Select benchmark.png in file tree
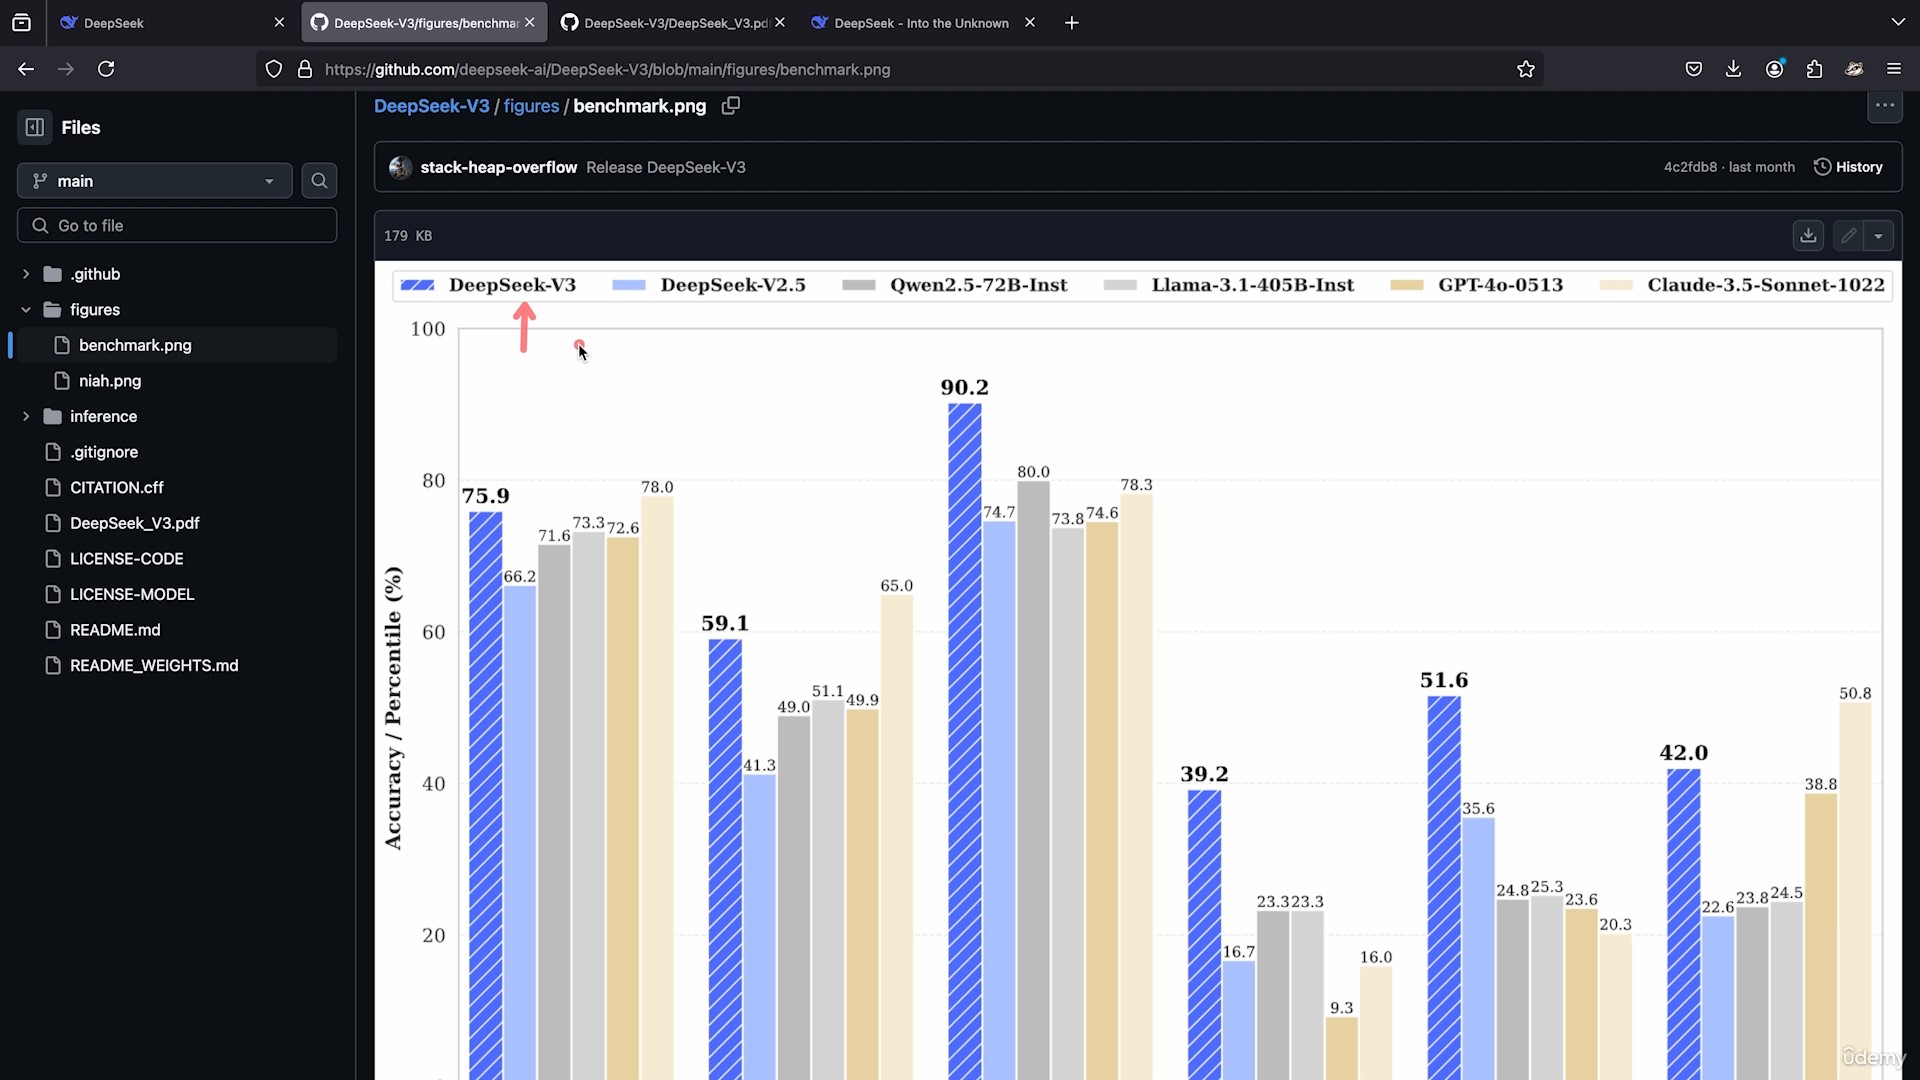This screenshot has height=1080, width=1920. click(176, 345)
